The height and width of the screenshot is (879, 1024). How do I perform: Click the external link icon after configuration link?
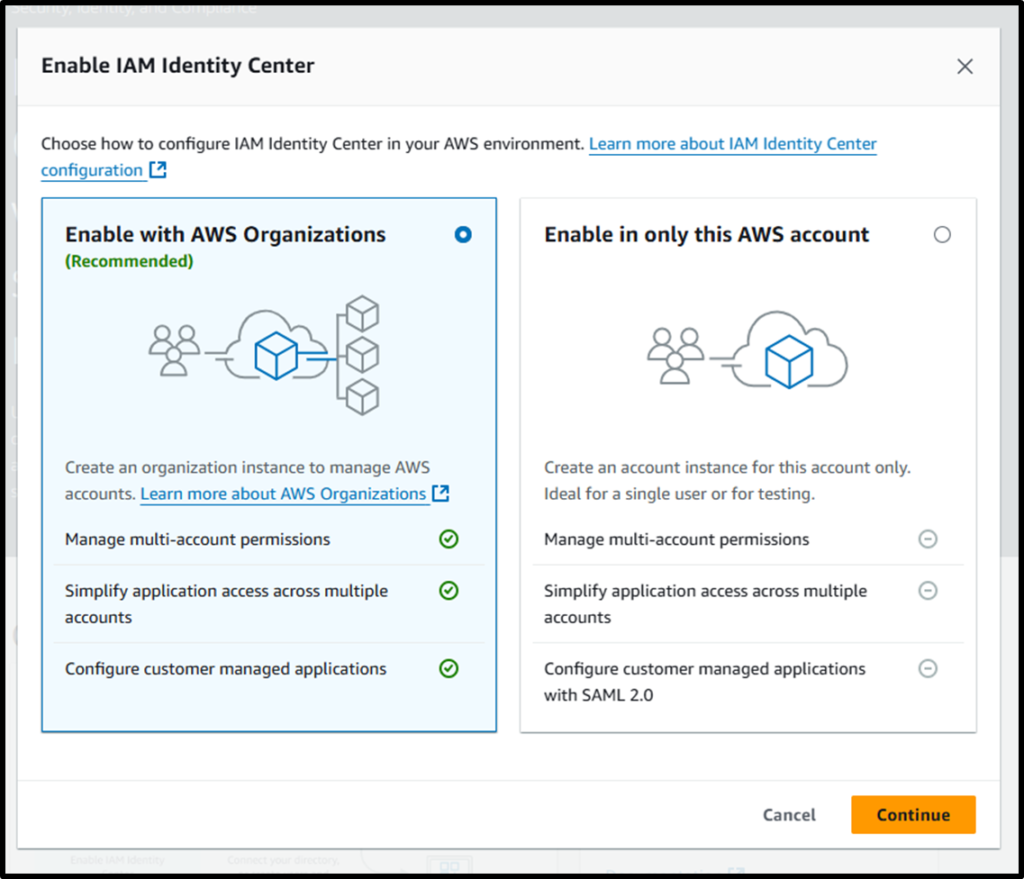point(156,170)
